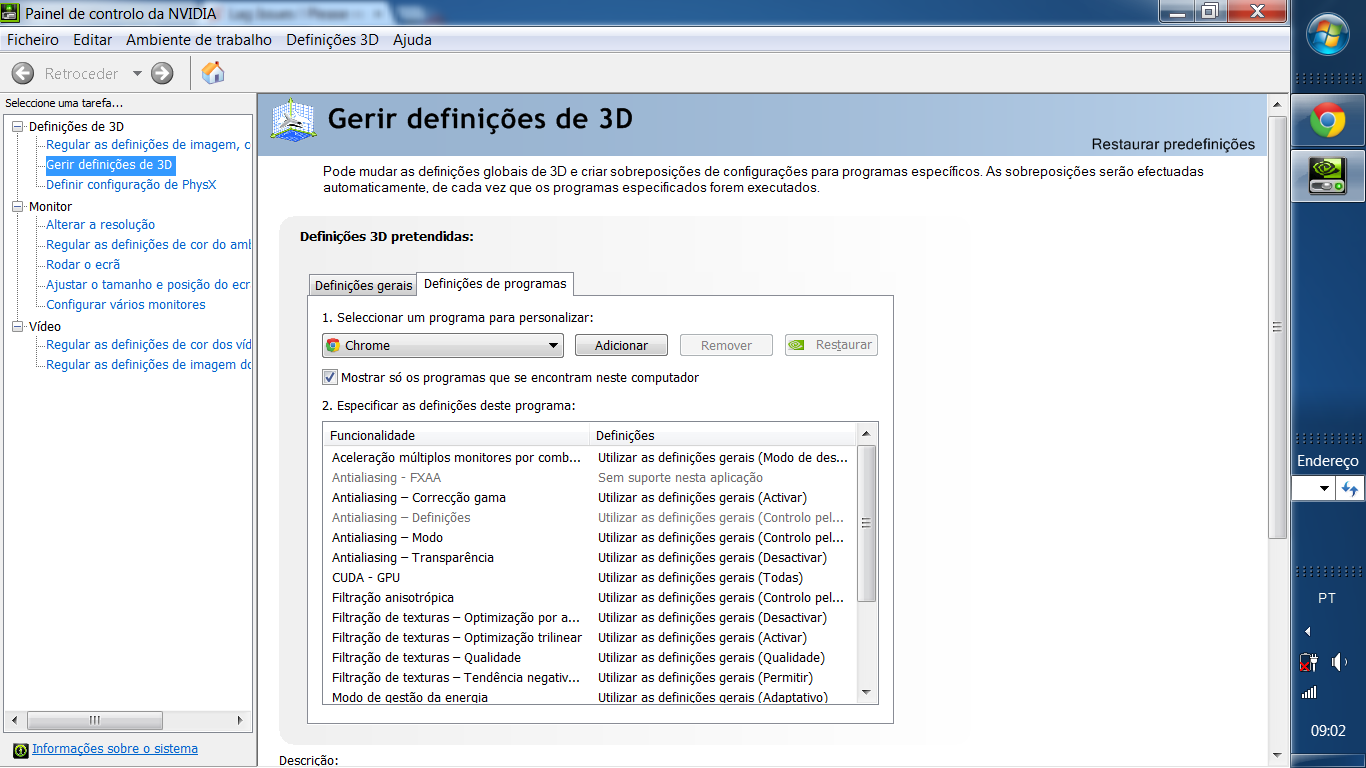Click the settings list scroll down arrow
Viewport: 1366px width, 768px height.
coord(867,692)
